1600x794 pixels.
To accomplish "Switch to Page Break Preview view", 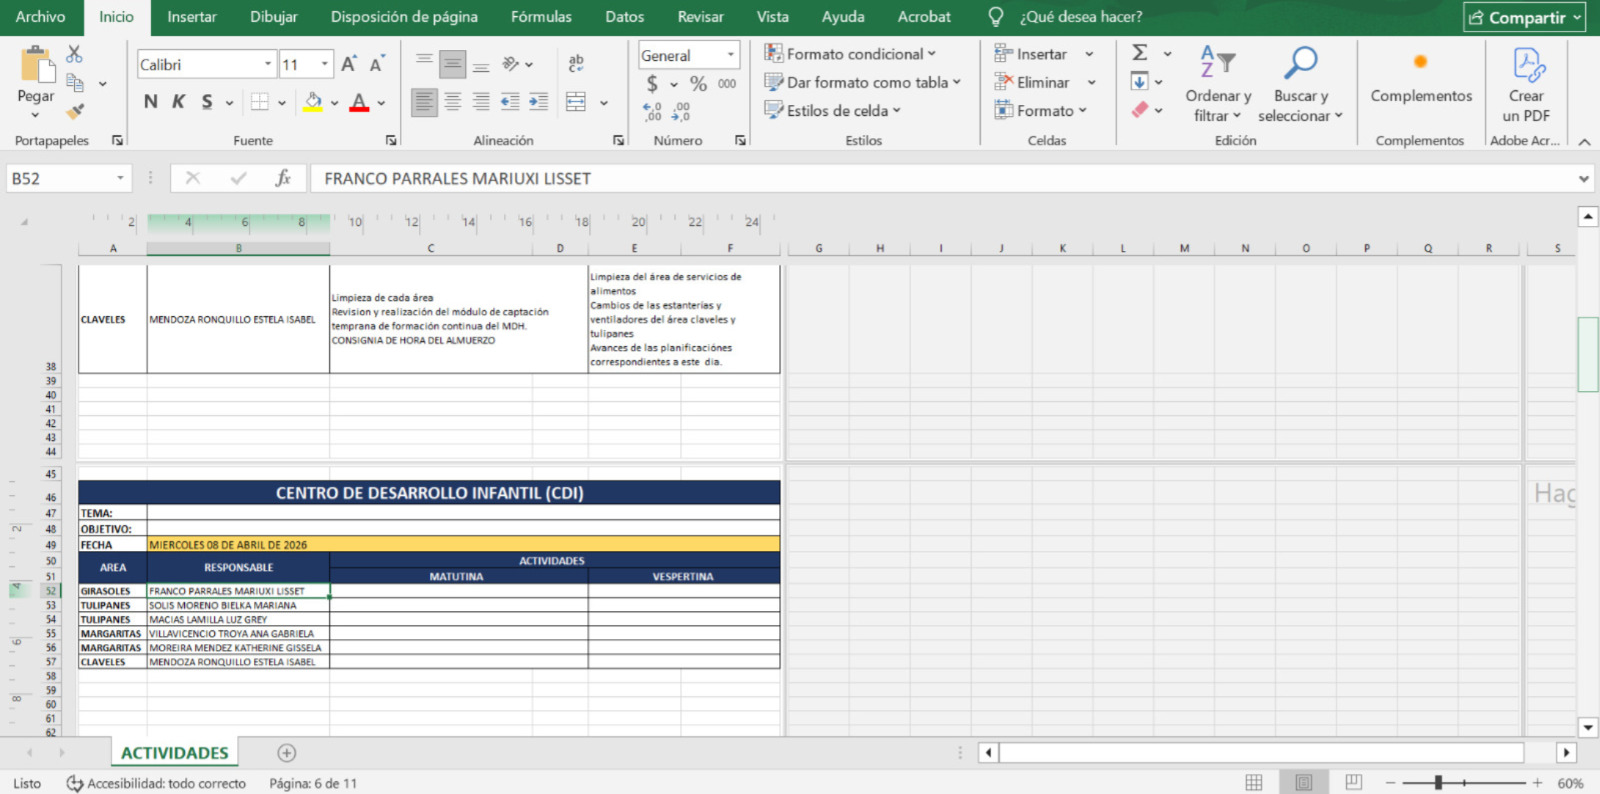I will pos(1353,782).
